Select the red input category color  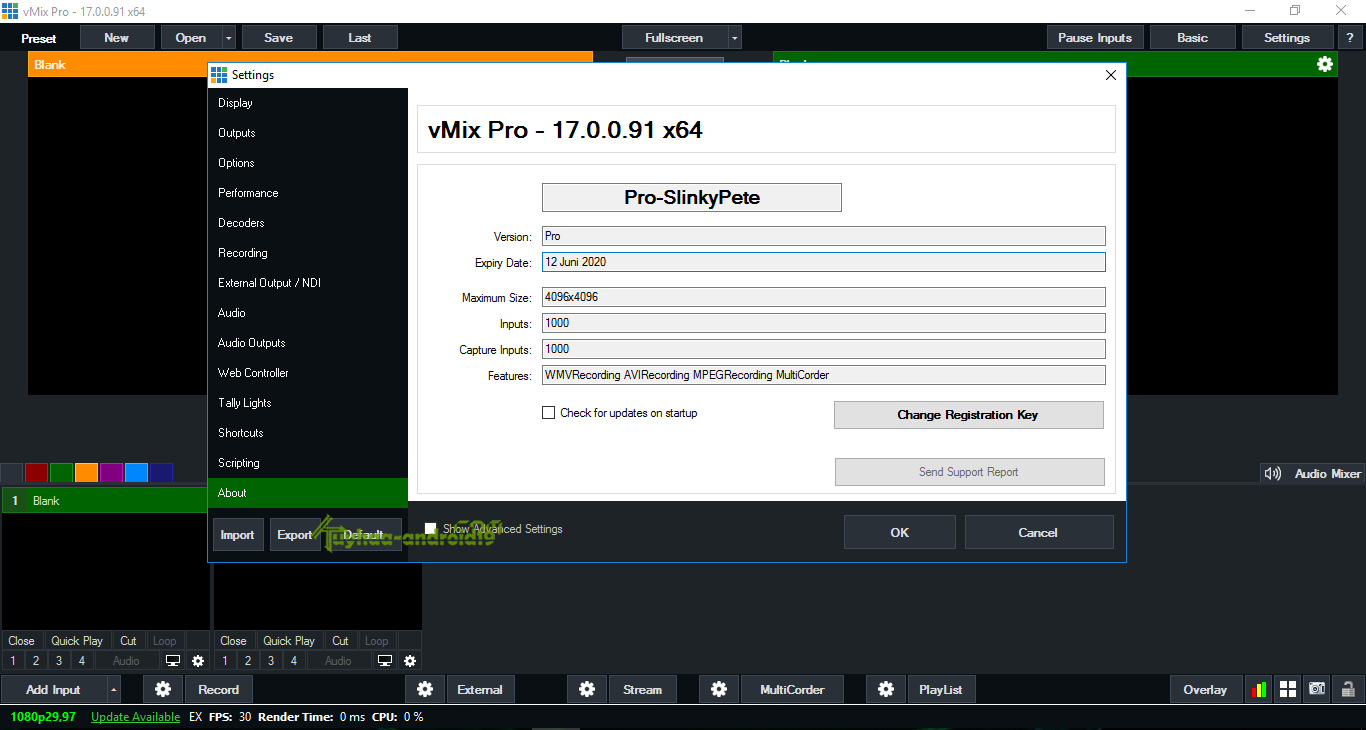(x=37, y=473)
